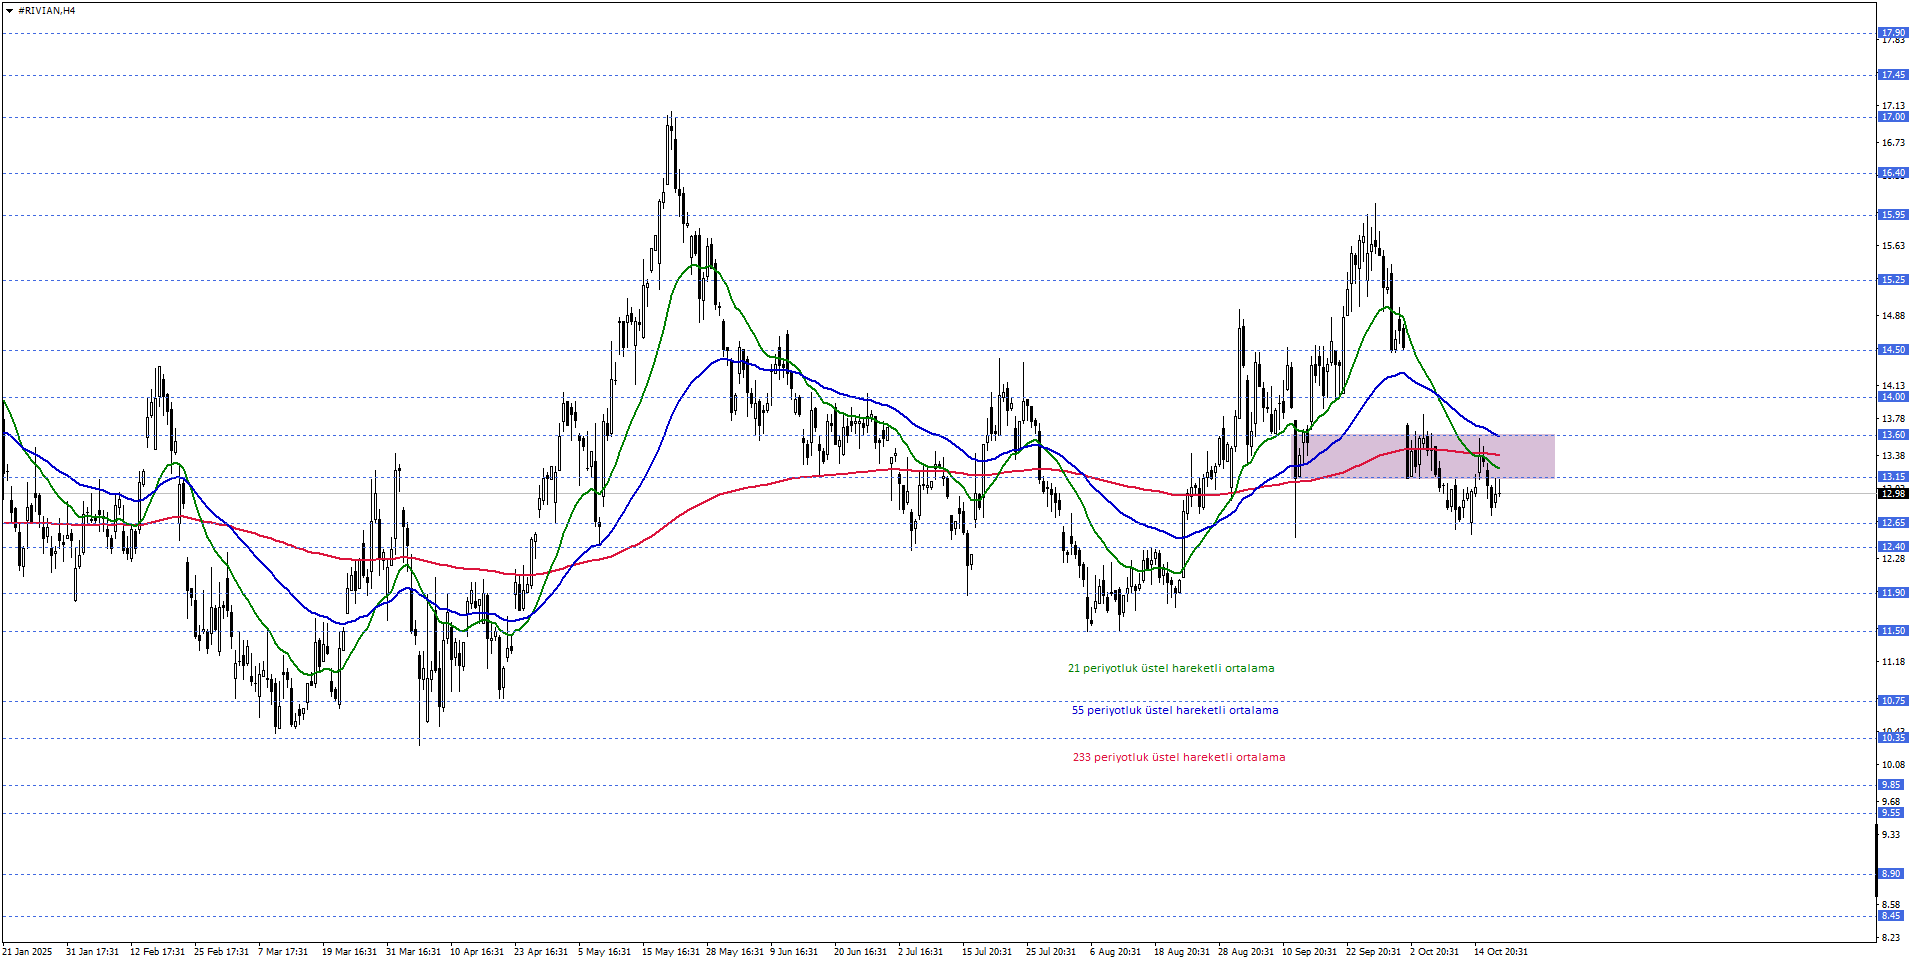Click the 15.25 price level label

[1892, 280]
